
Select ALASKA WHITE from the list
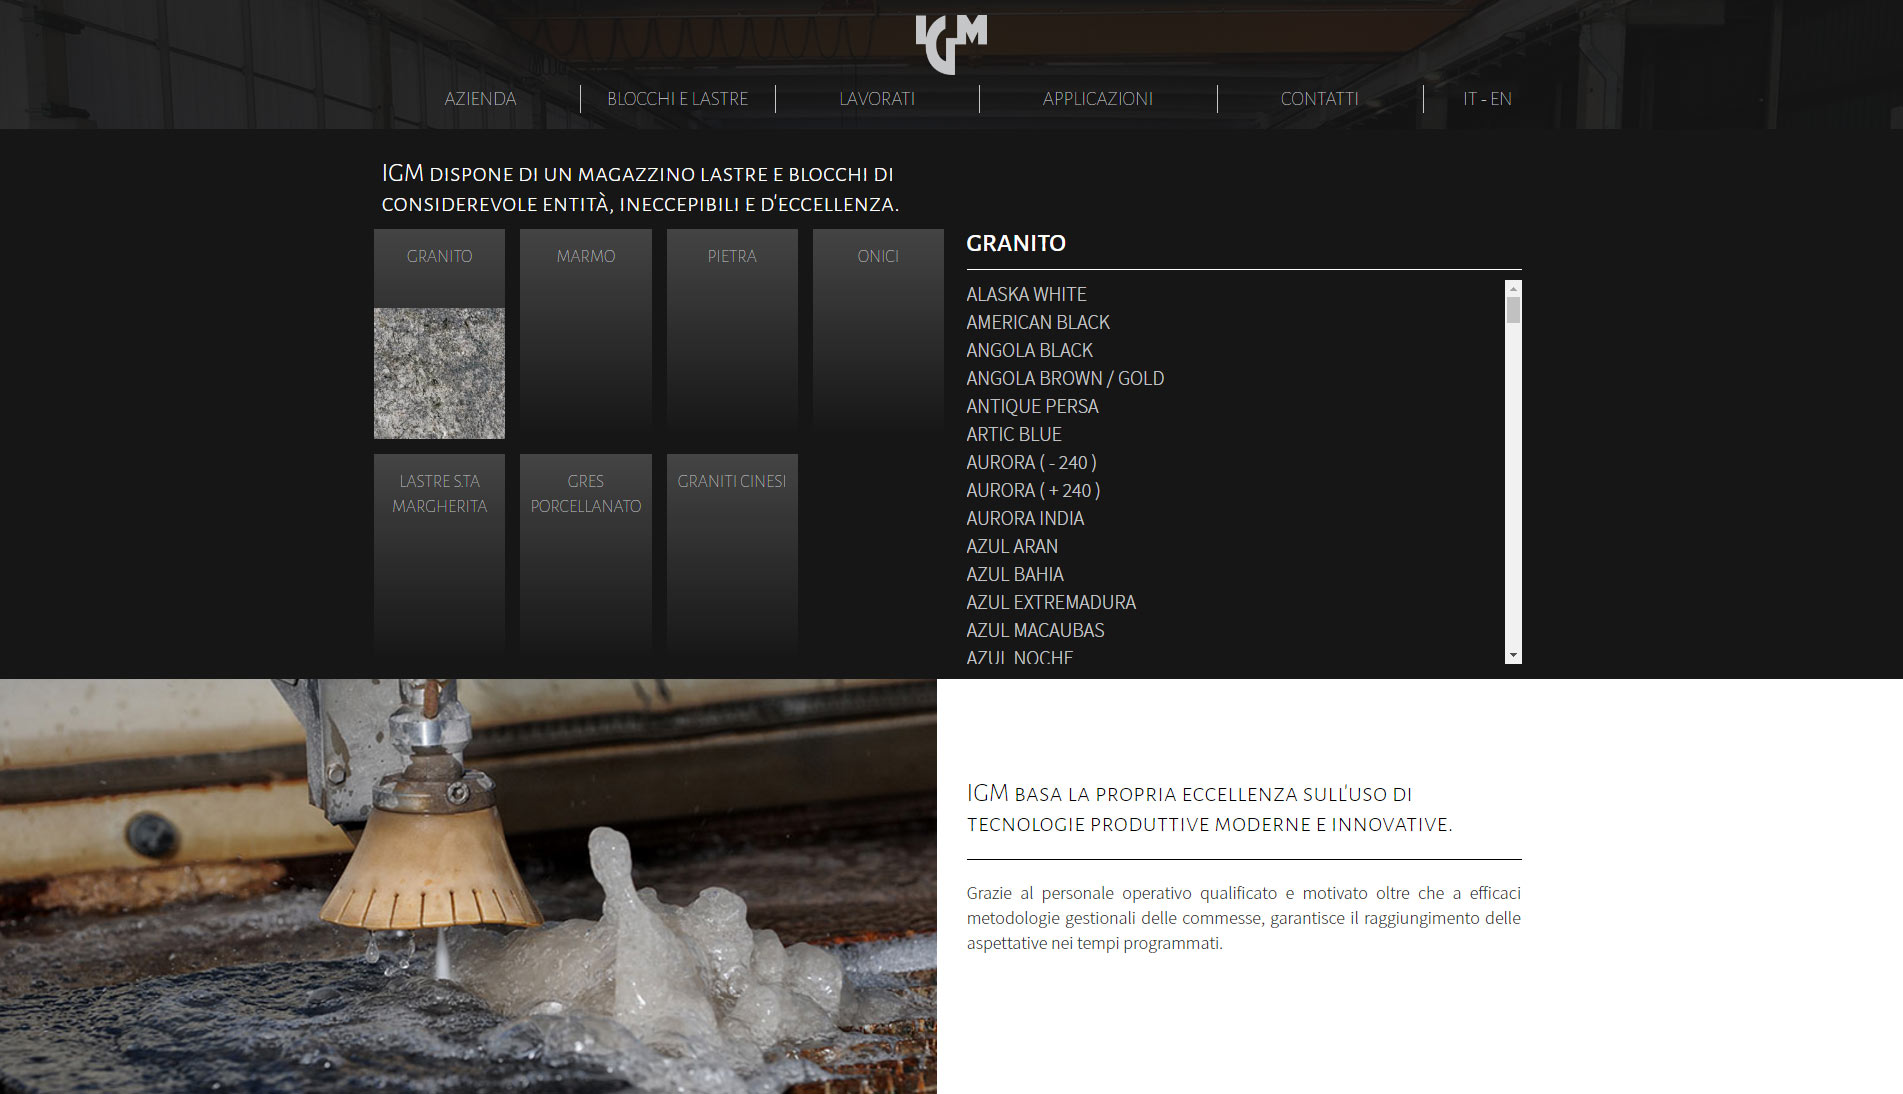(x=1026, y=294)
